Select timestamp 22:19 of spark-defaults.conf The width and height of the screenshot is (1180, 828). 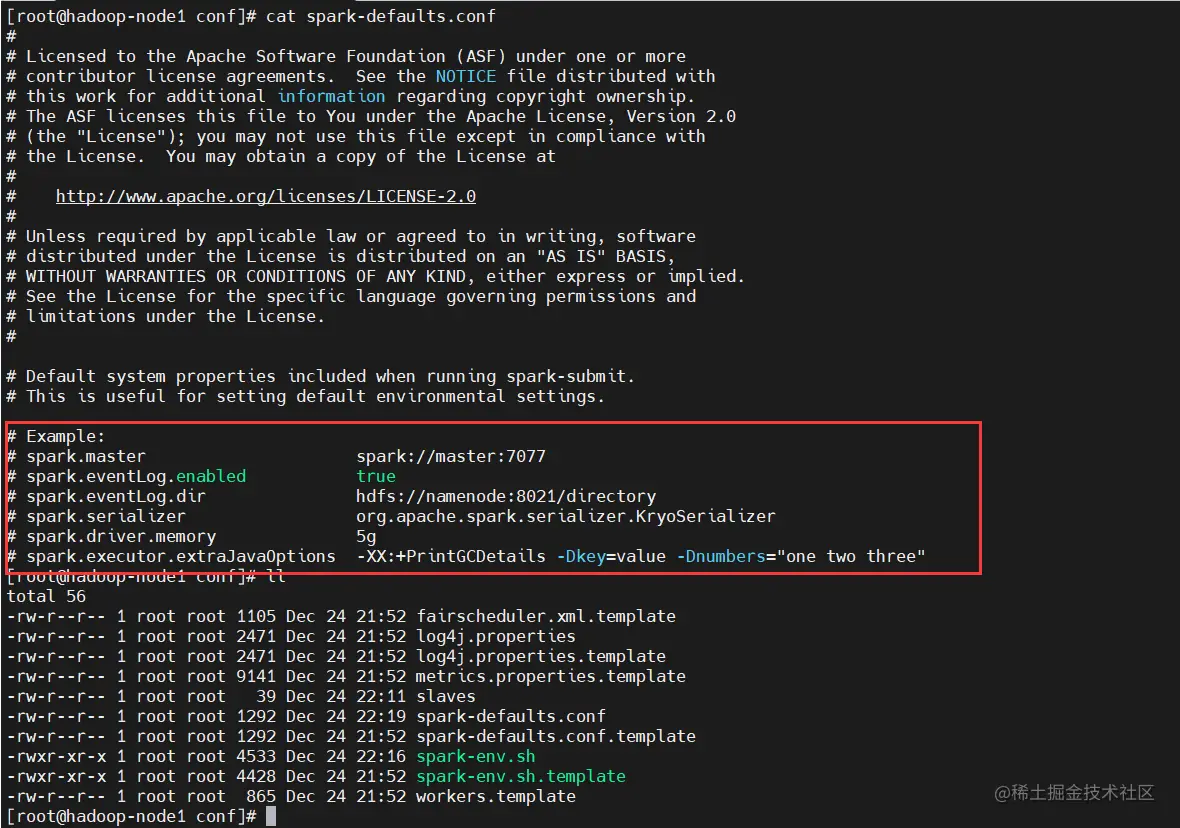(381, 717)
